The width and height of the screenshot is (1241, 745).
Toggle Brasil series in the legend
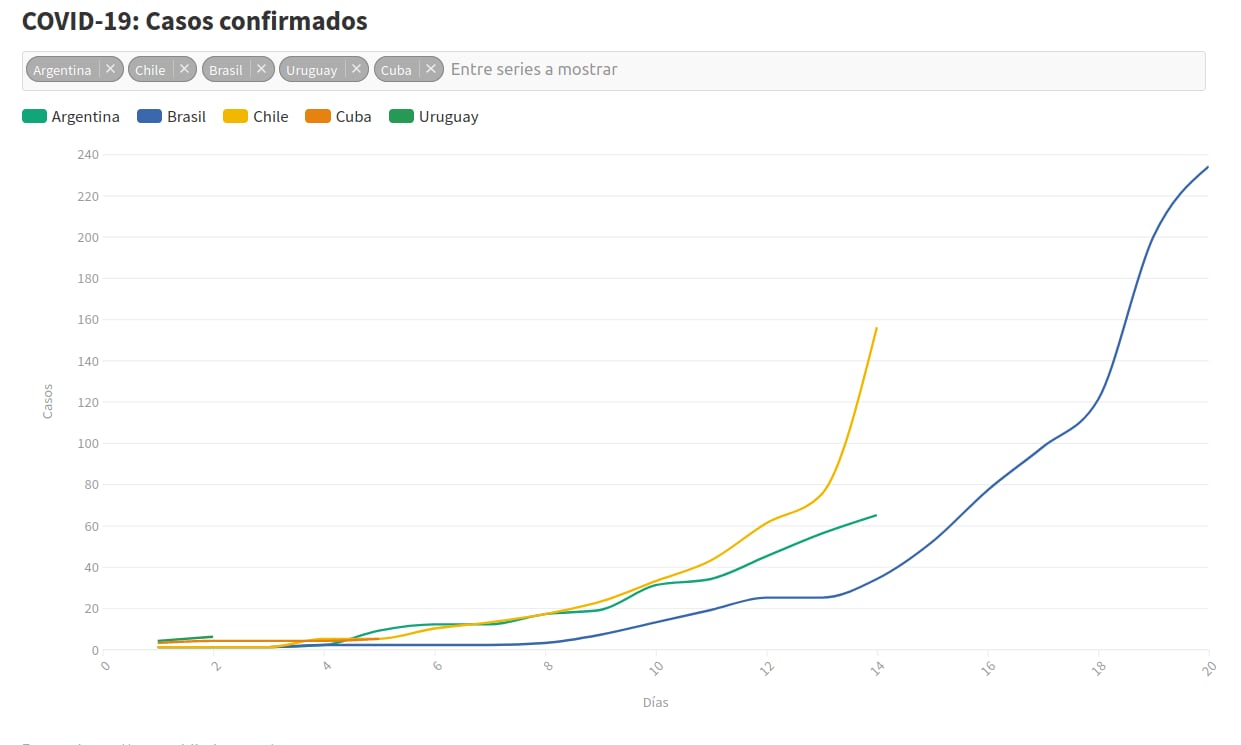(186, 117)
